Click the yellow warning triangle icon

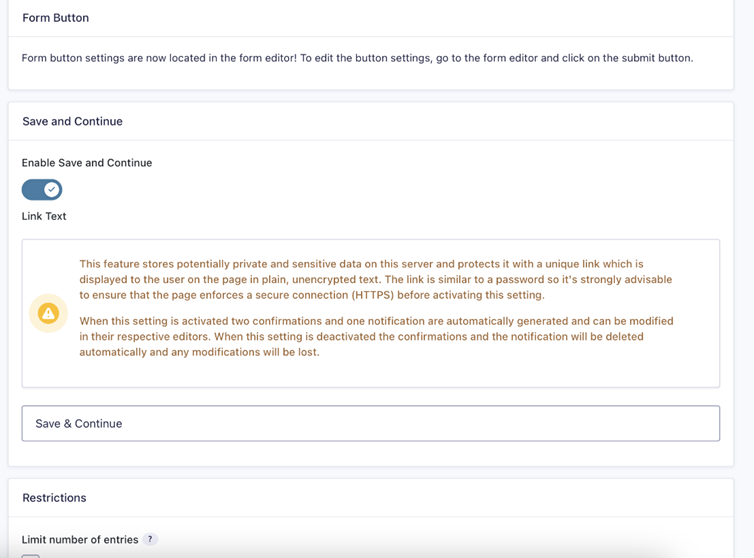48,314
